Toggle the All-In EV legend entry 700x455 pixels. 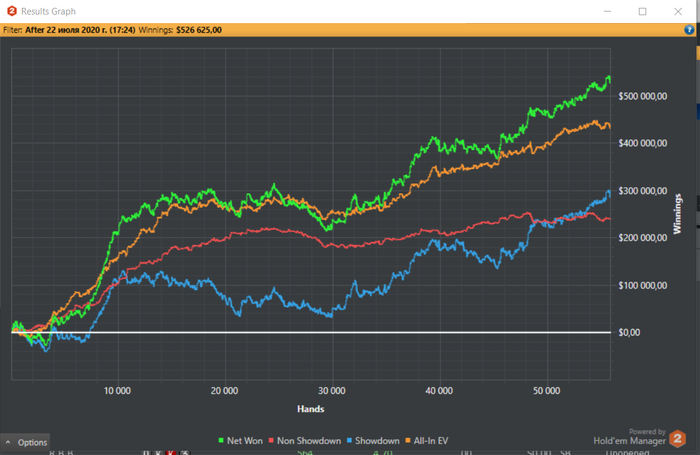tap(427, 441)
